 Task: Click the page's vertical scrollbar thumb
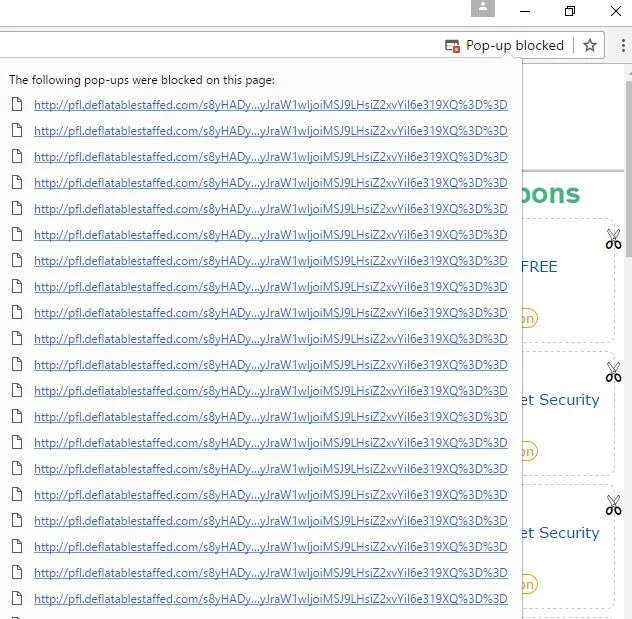628,168
